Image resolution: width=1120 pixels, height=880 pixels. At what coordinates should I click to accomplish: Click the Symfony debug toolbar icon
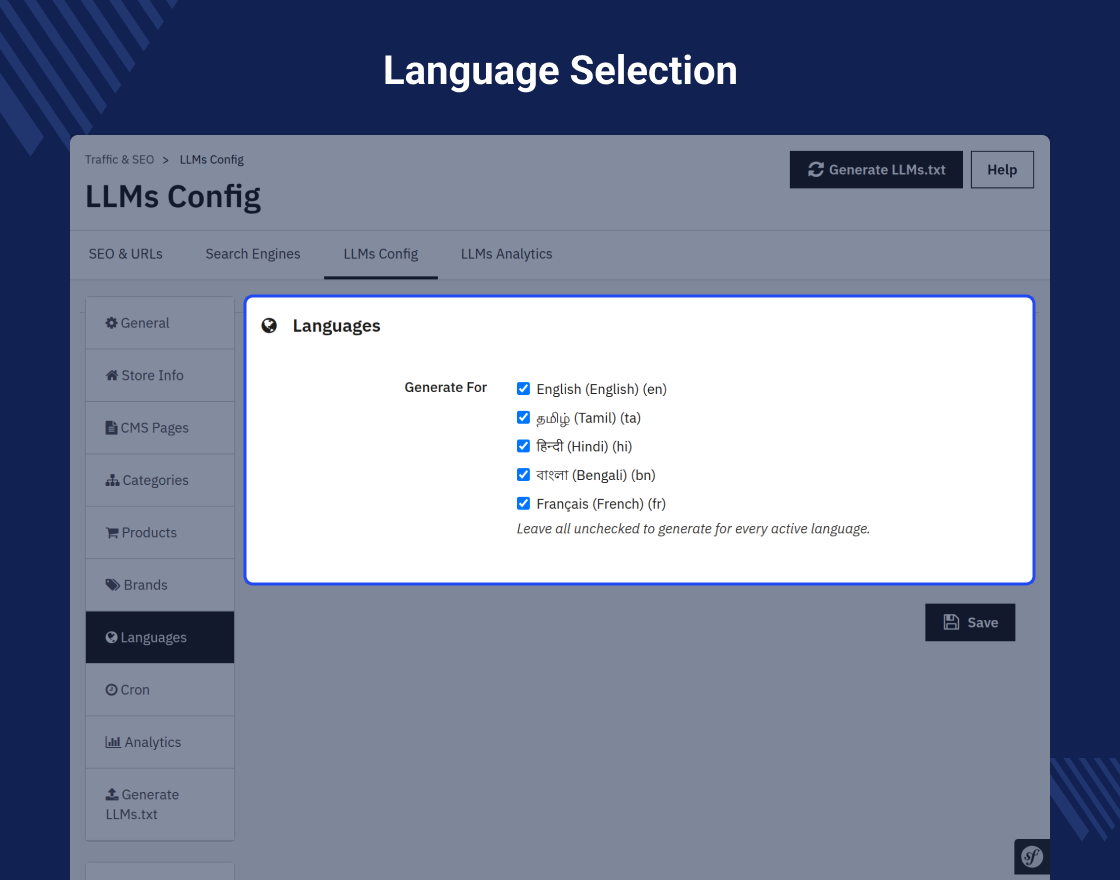point(1031,856)
